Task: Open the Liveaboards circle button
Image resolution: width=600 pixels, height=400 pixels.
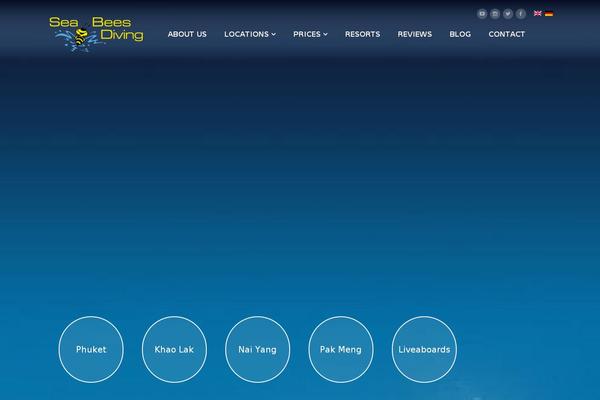Action: pos(424,349)
